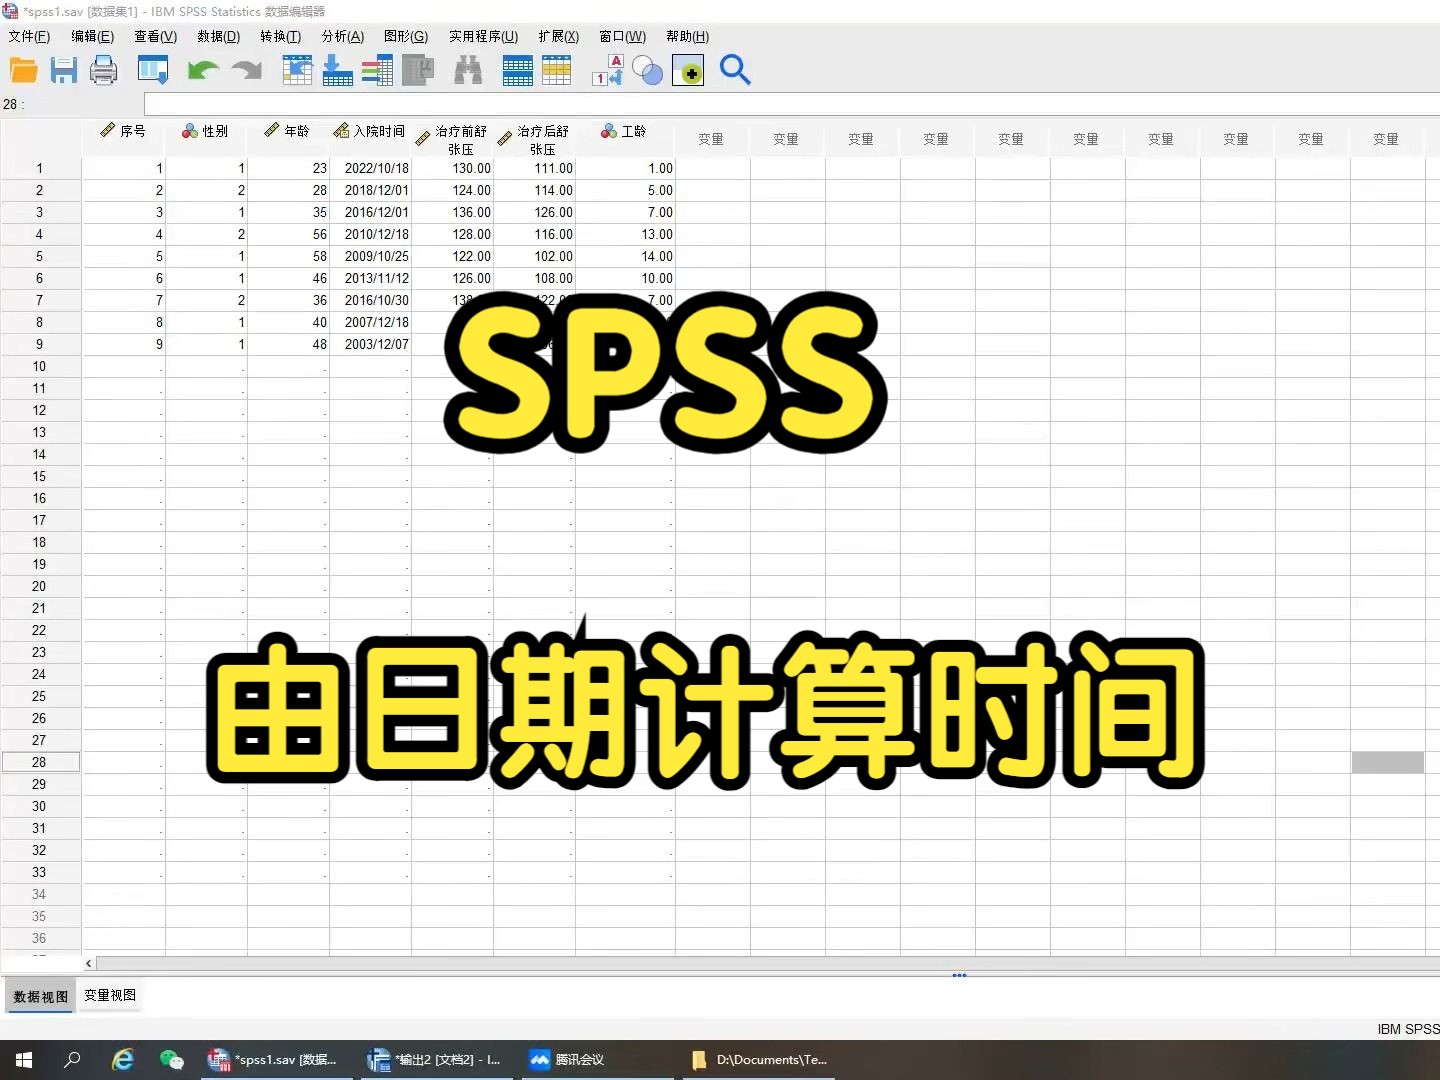Click the Select Cases green plus icon

[x=688, y=70]
